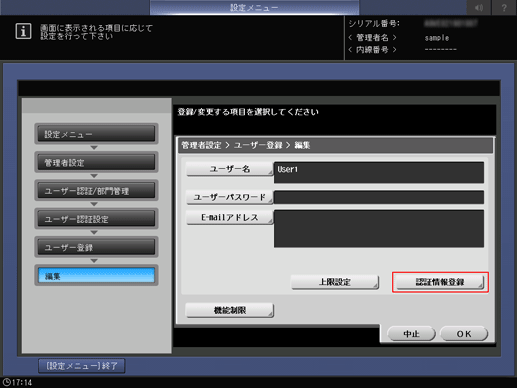Image resolution: width=517 pixels, height=388 pixels.
Task: Tap the speaker volume icon
Action: [479, 7]
